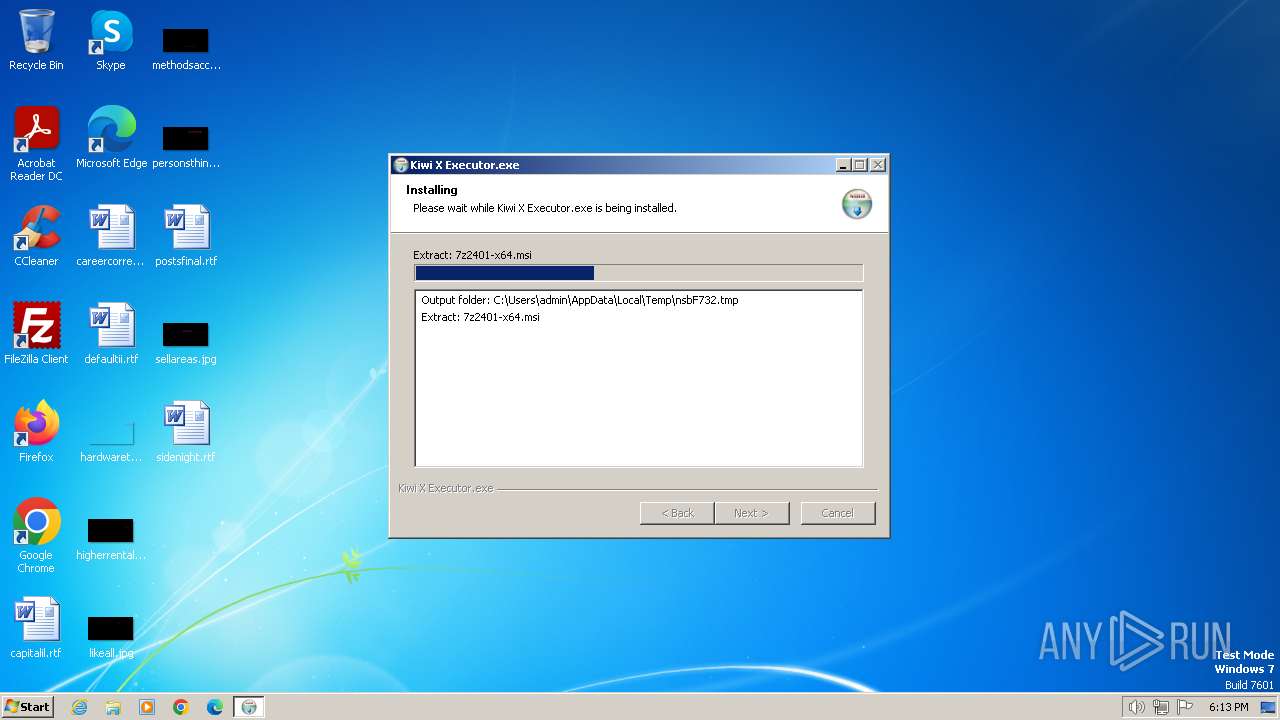Click the installer < Back button
This screenshot has height=720, width=1280.
click(677, 513)
